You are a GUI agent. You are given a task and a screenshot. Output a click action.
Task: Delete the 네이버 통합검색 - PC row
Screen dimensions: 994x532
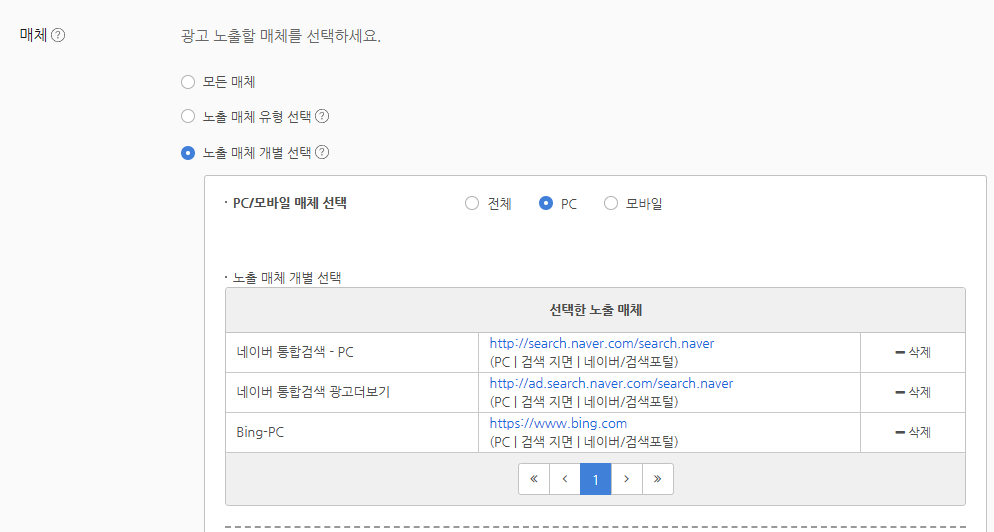(x=913, y=352)
